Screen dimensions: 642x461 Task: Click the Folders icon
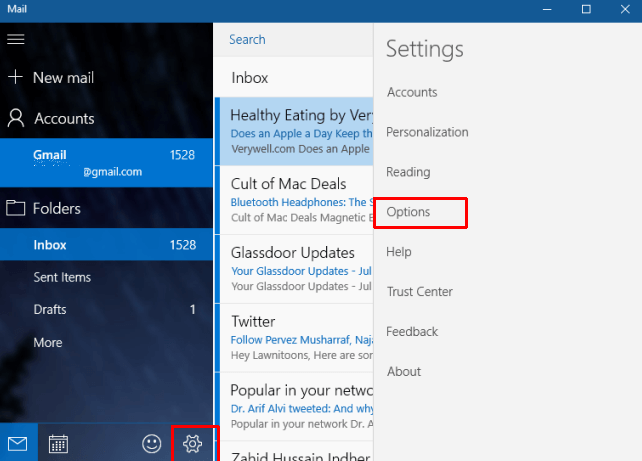click(16, 208)
